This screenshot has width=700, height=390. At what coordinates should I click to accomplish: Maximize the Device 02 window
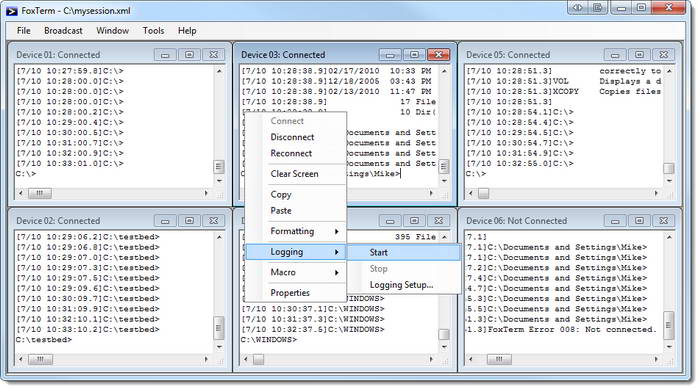click(x=189, y=221)
